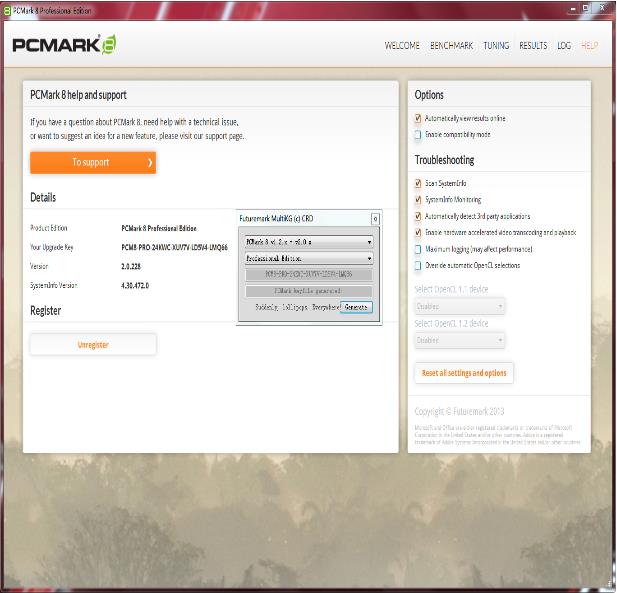
Task: Click the generated key field in keygen
Action: point(309,274)
